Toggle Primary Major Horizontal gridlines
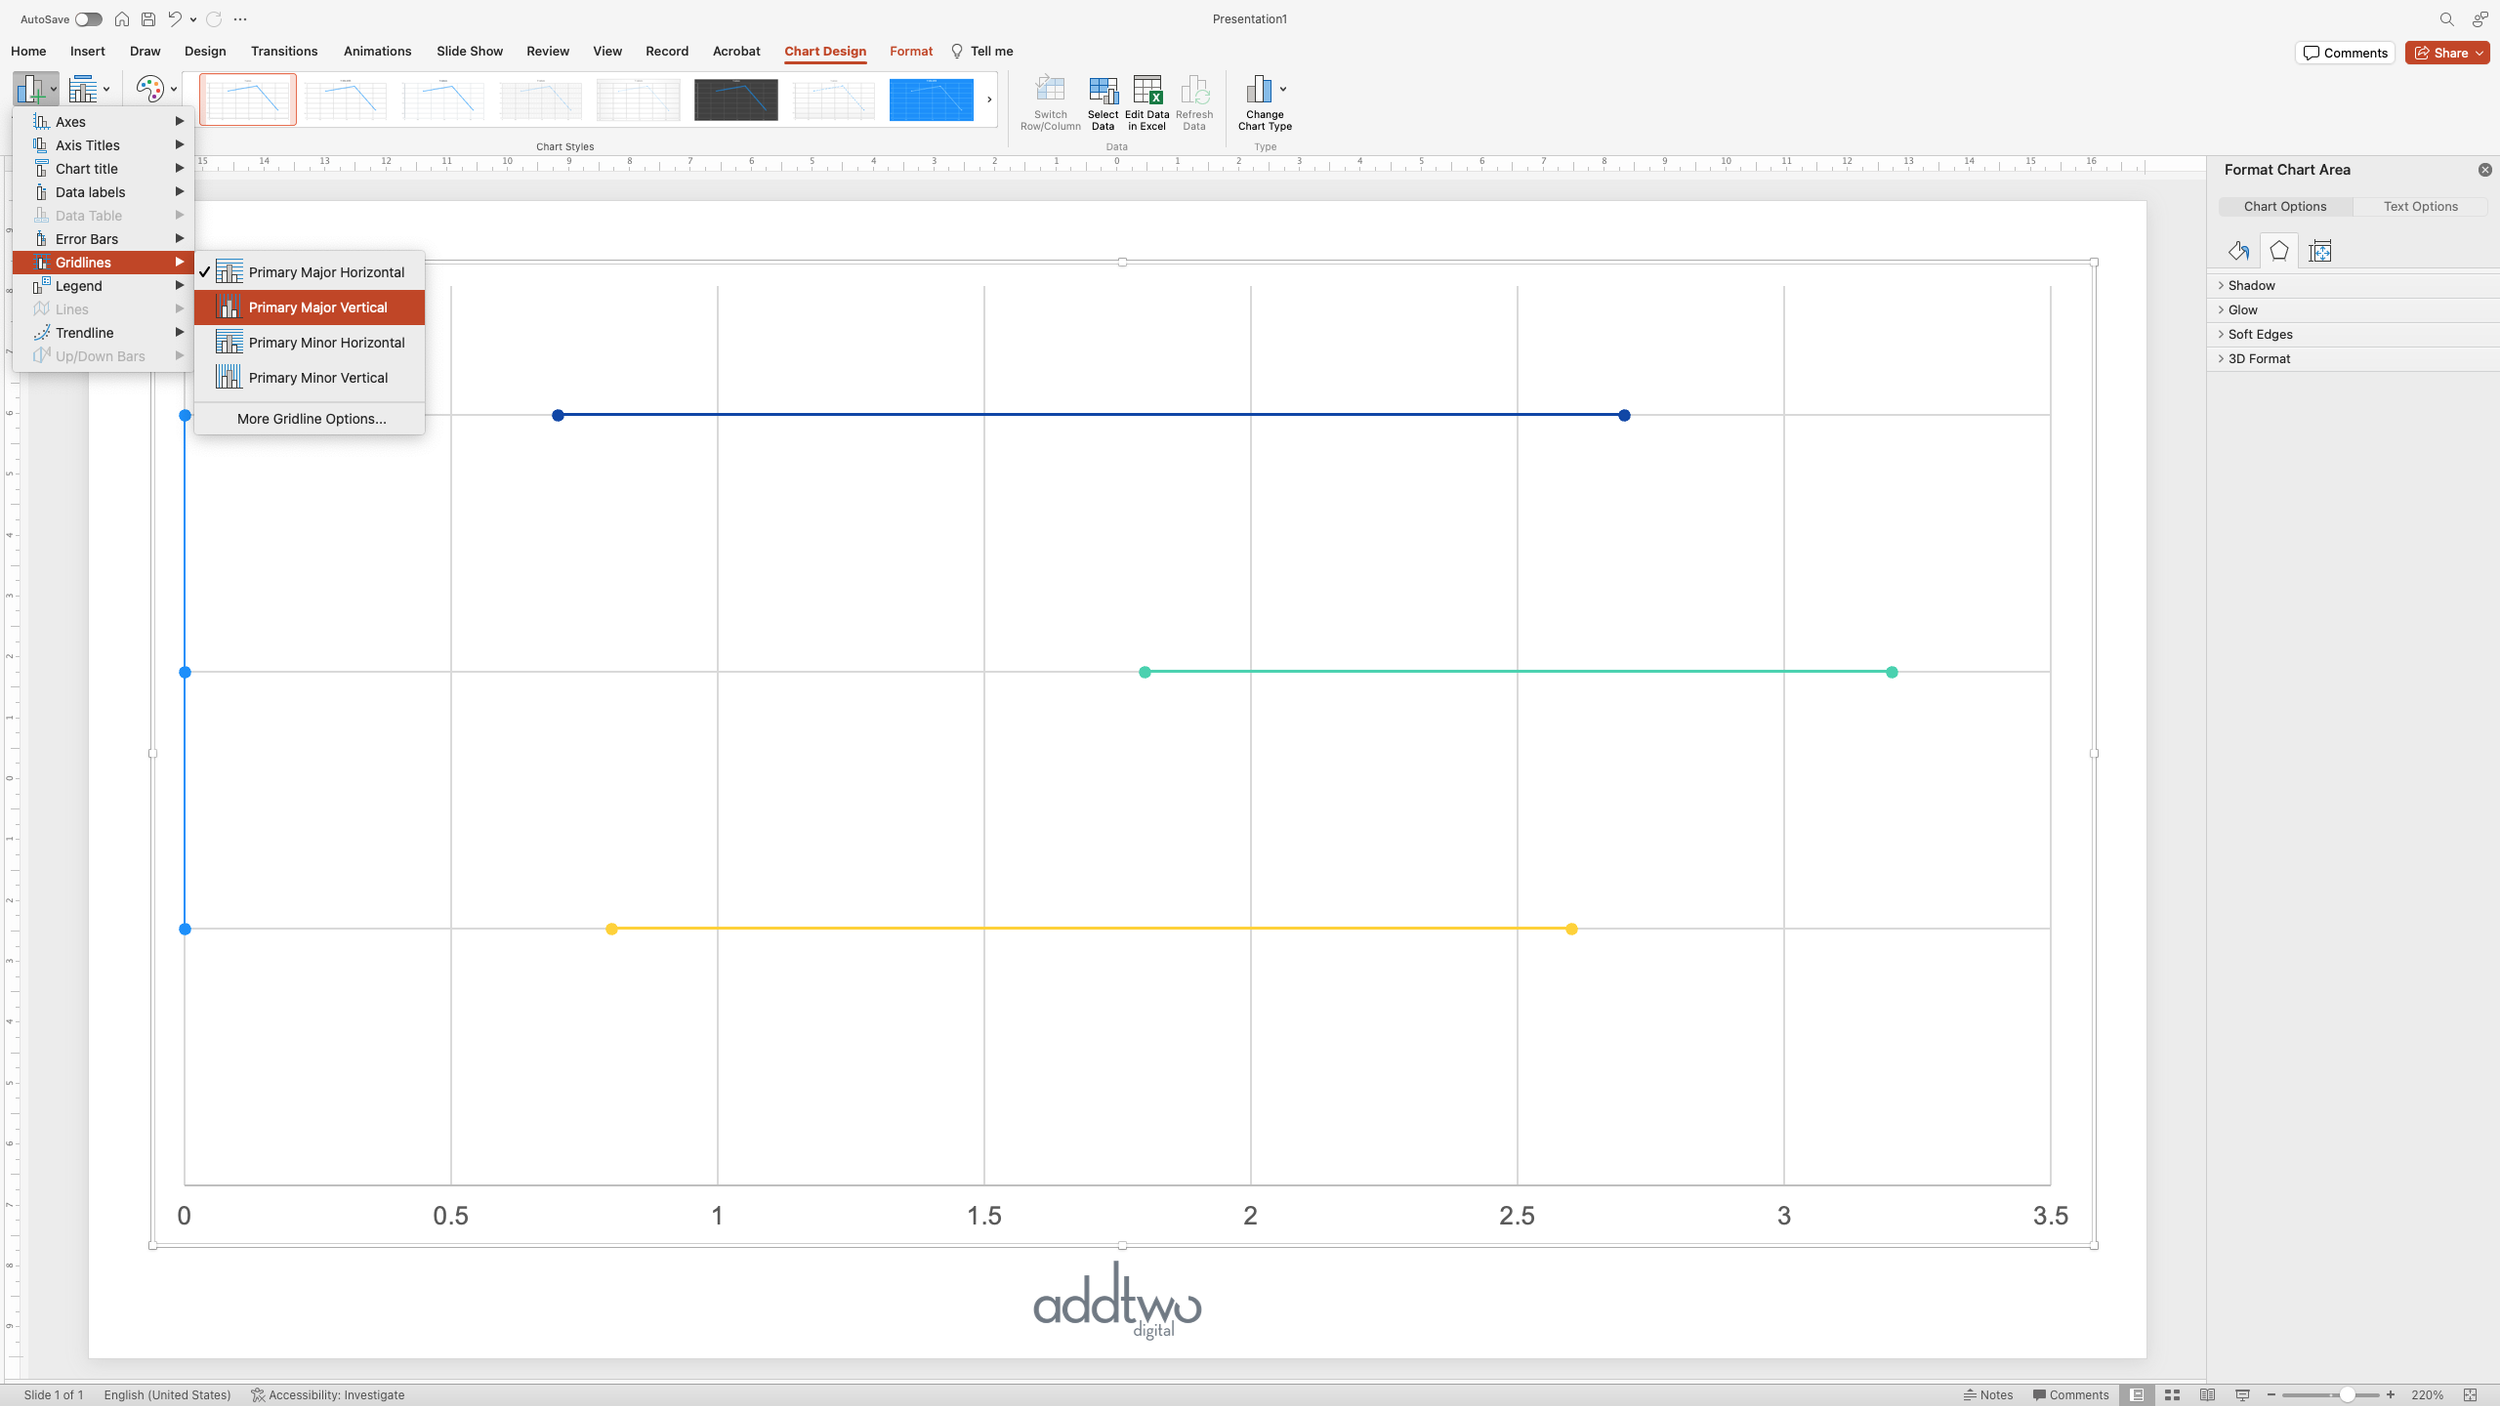 (325, 272)
